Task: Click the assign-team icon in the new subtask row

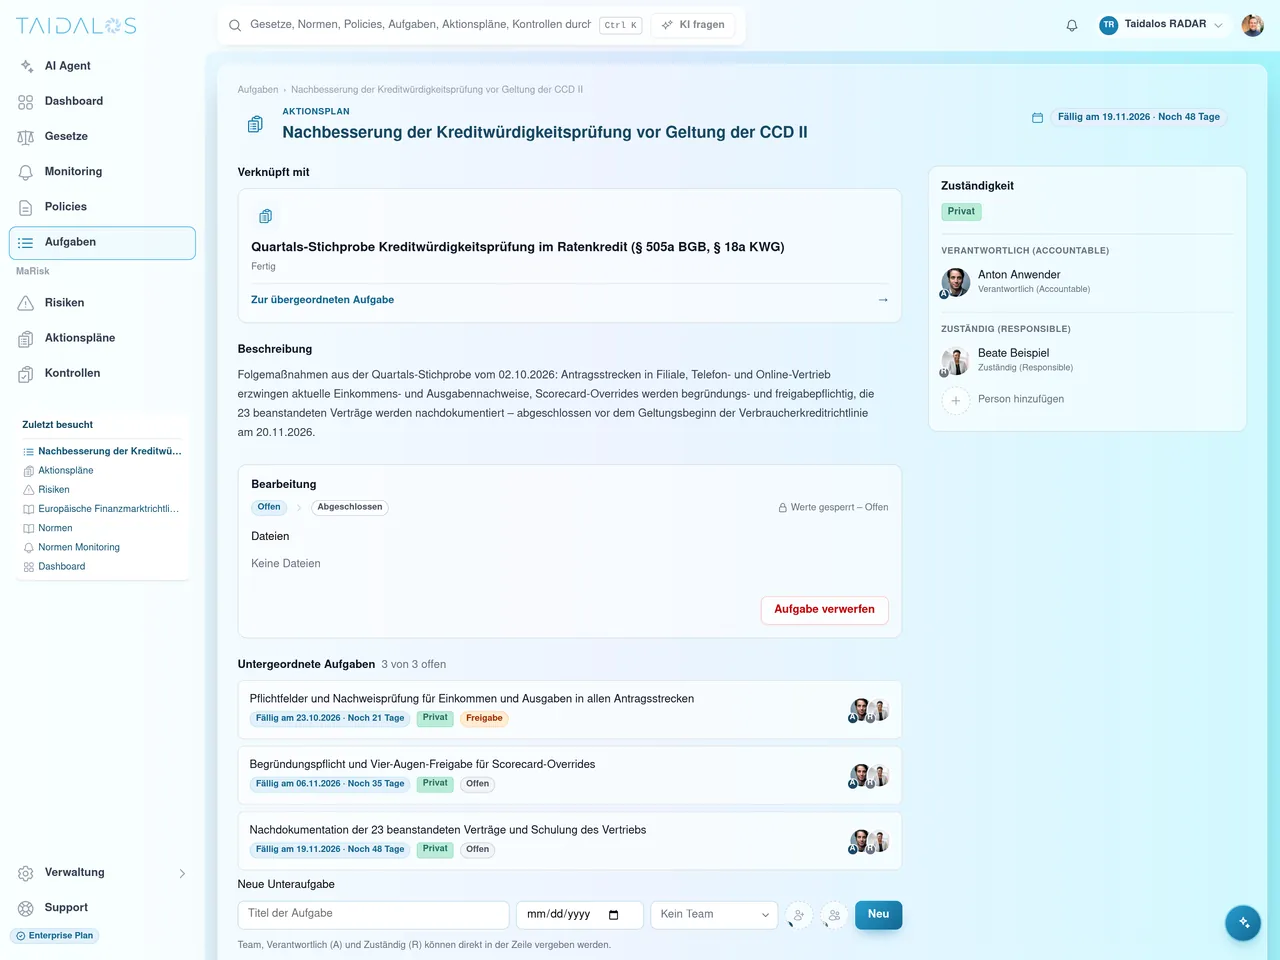Action: pyautogui.click(x=834, y=915)
